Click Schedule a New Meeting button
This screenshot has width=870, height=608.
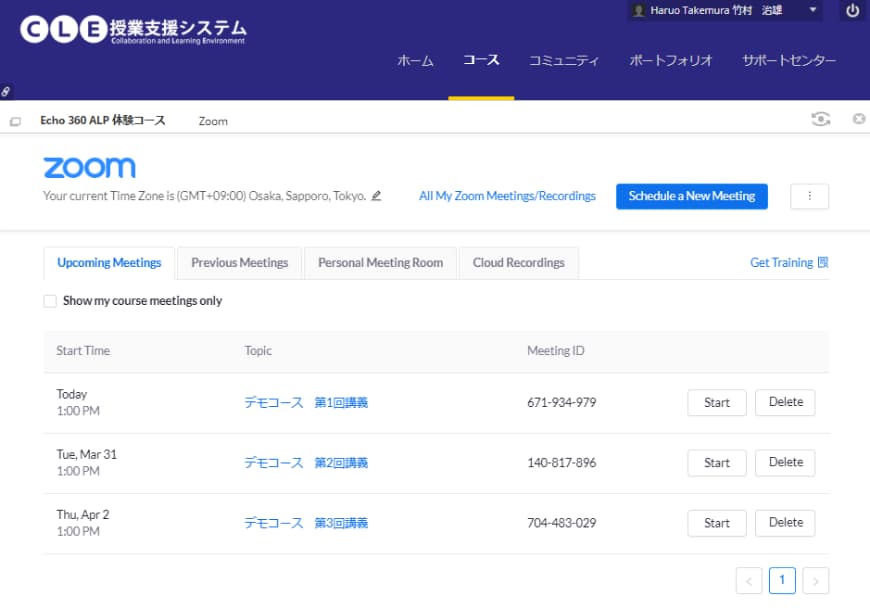(692, 196)
